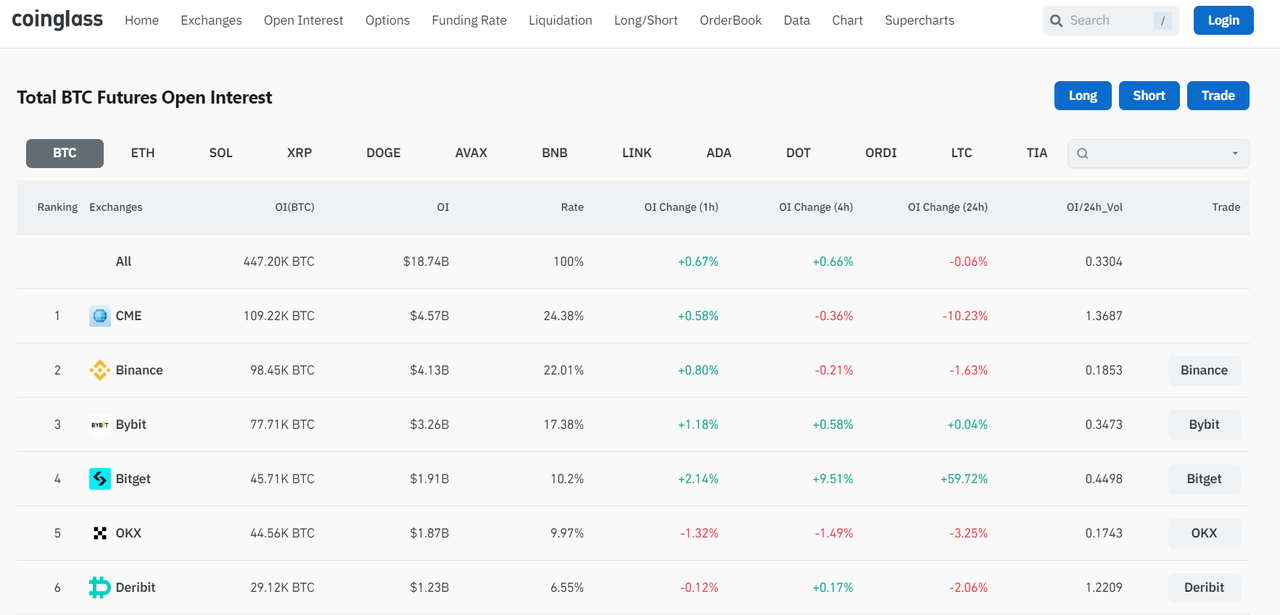Open the Liquidation menu item
Image resolution: width=1280 pixels, height=615 pixels.
point(560,20)
